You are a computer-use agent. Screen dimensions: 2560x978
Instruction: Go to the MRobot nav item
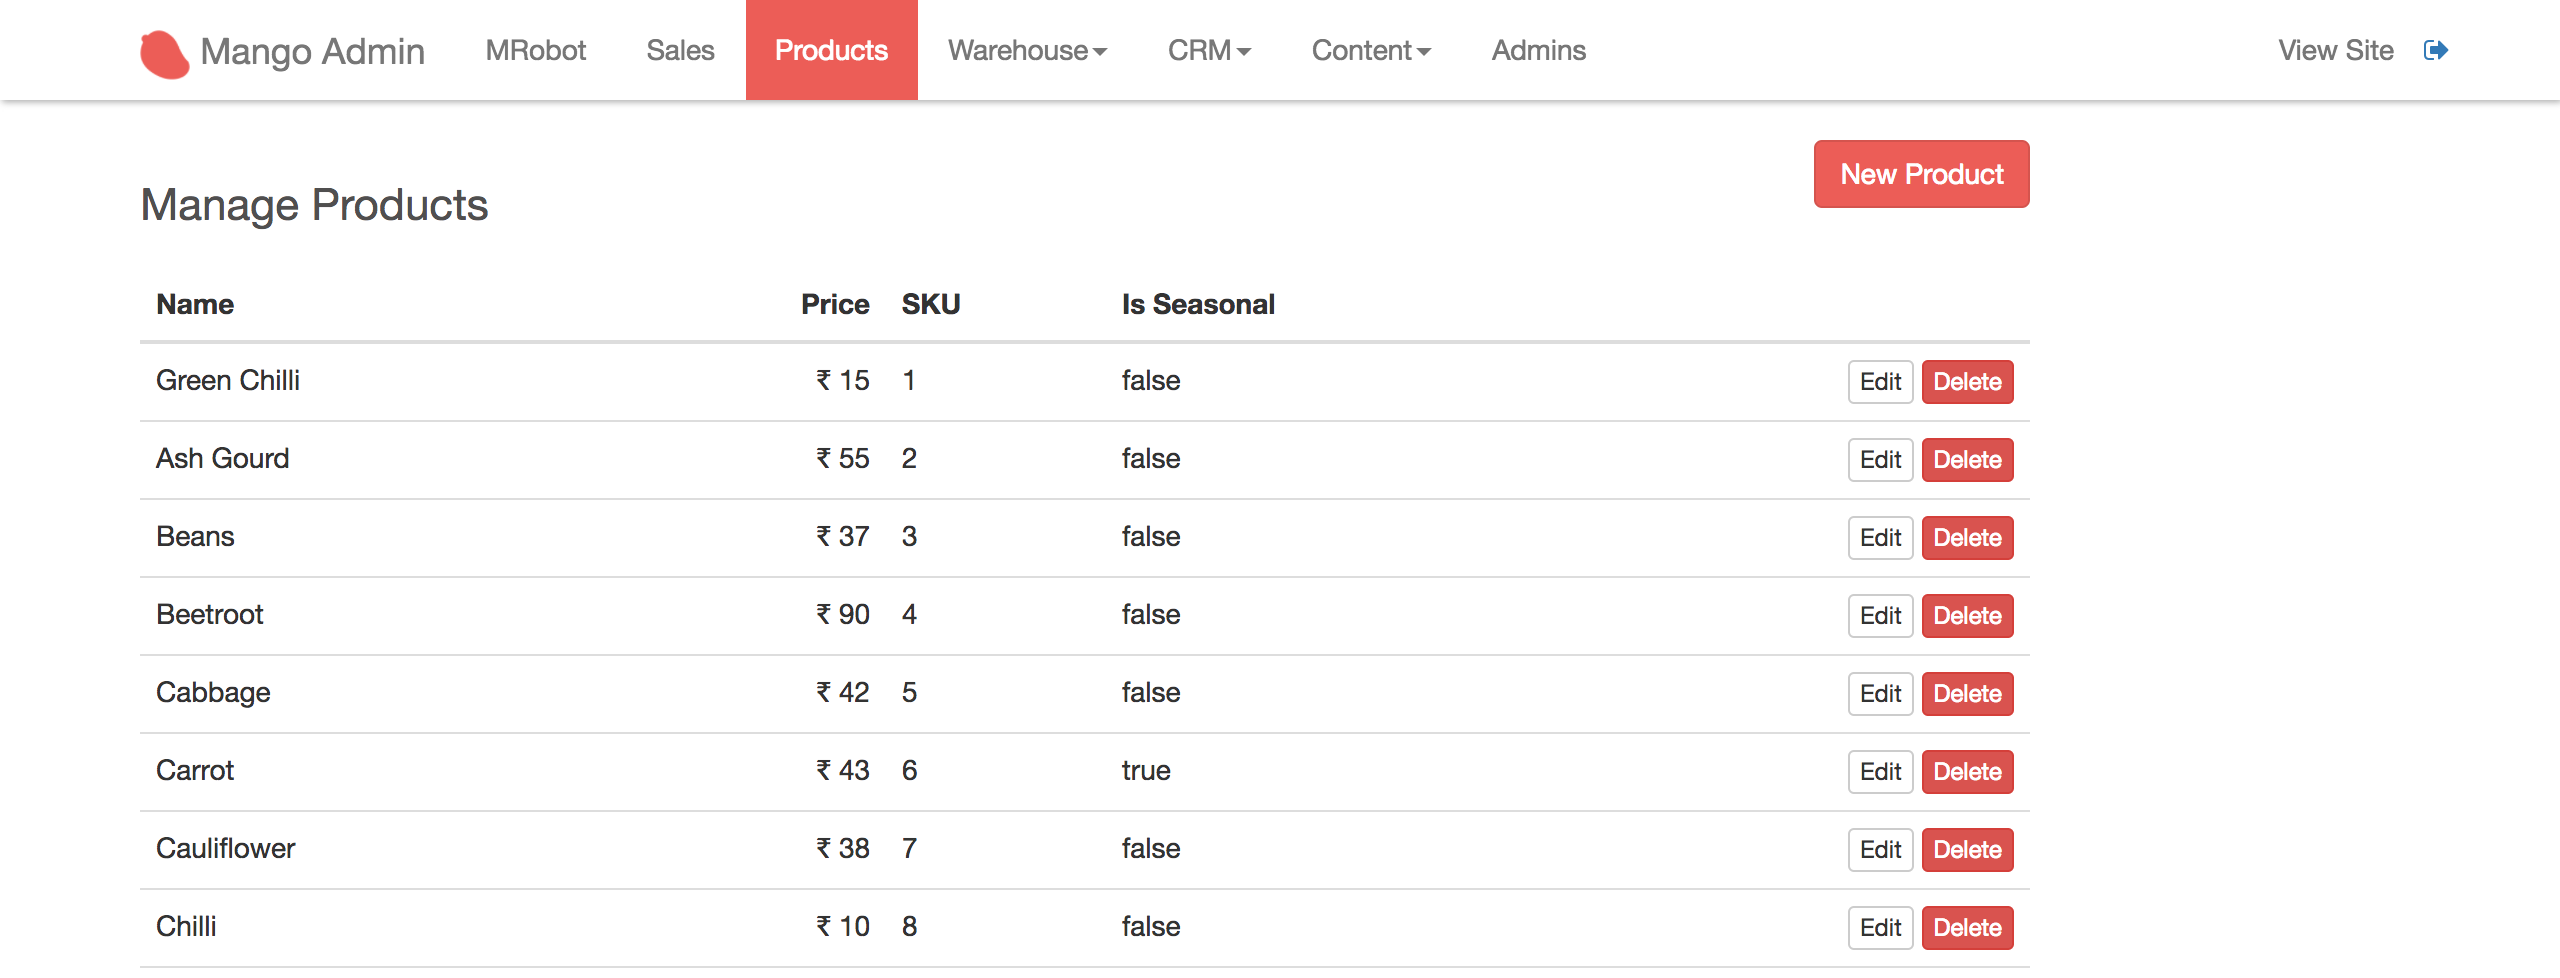(536, 50)
